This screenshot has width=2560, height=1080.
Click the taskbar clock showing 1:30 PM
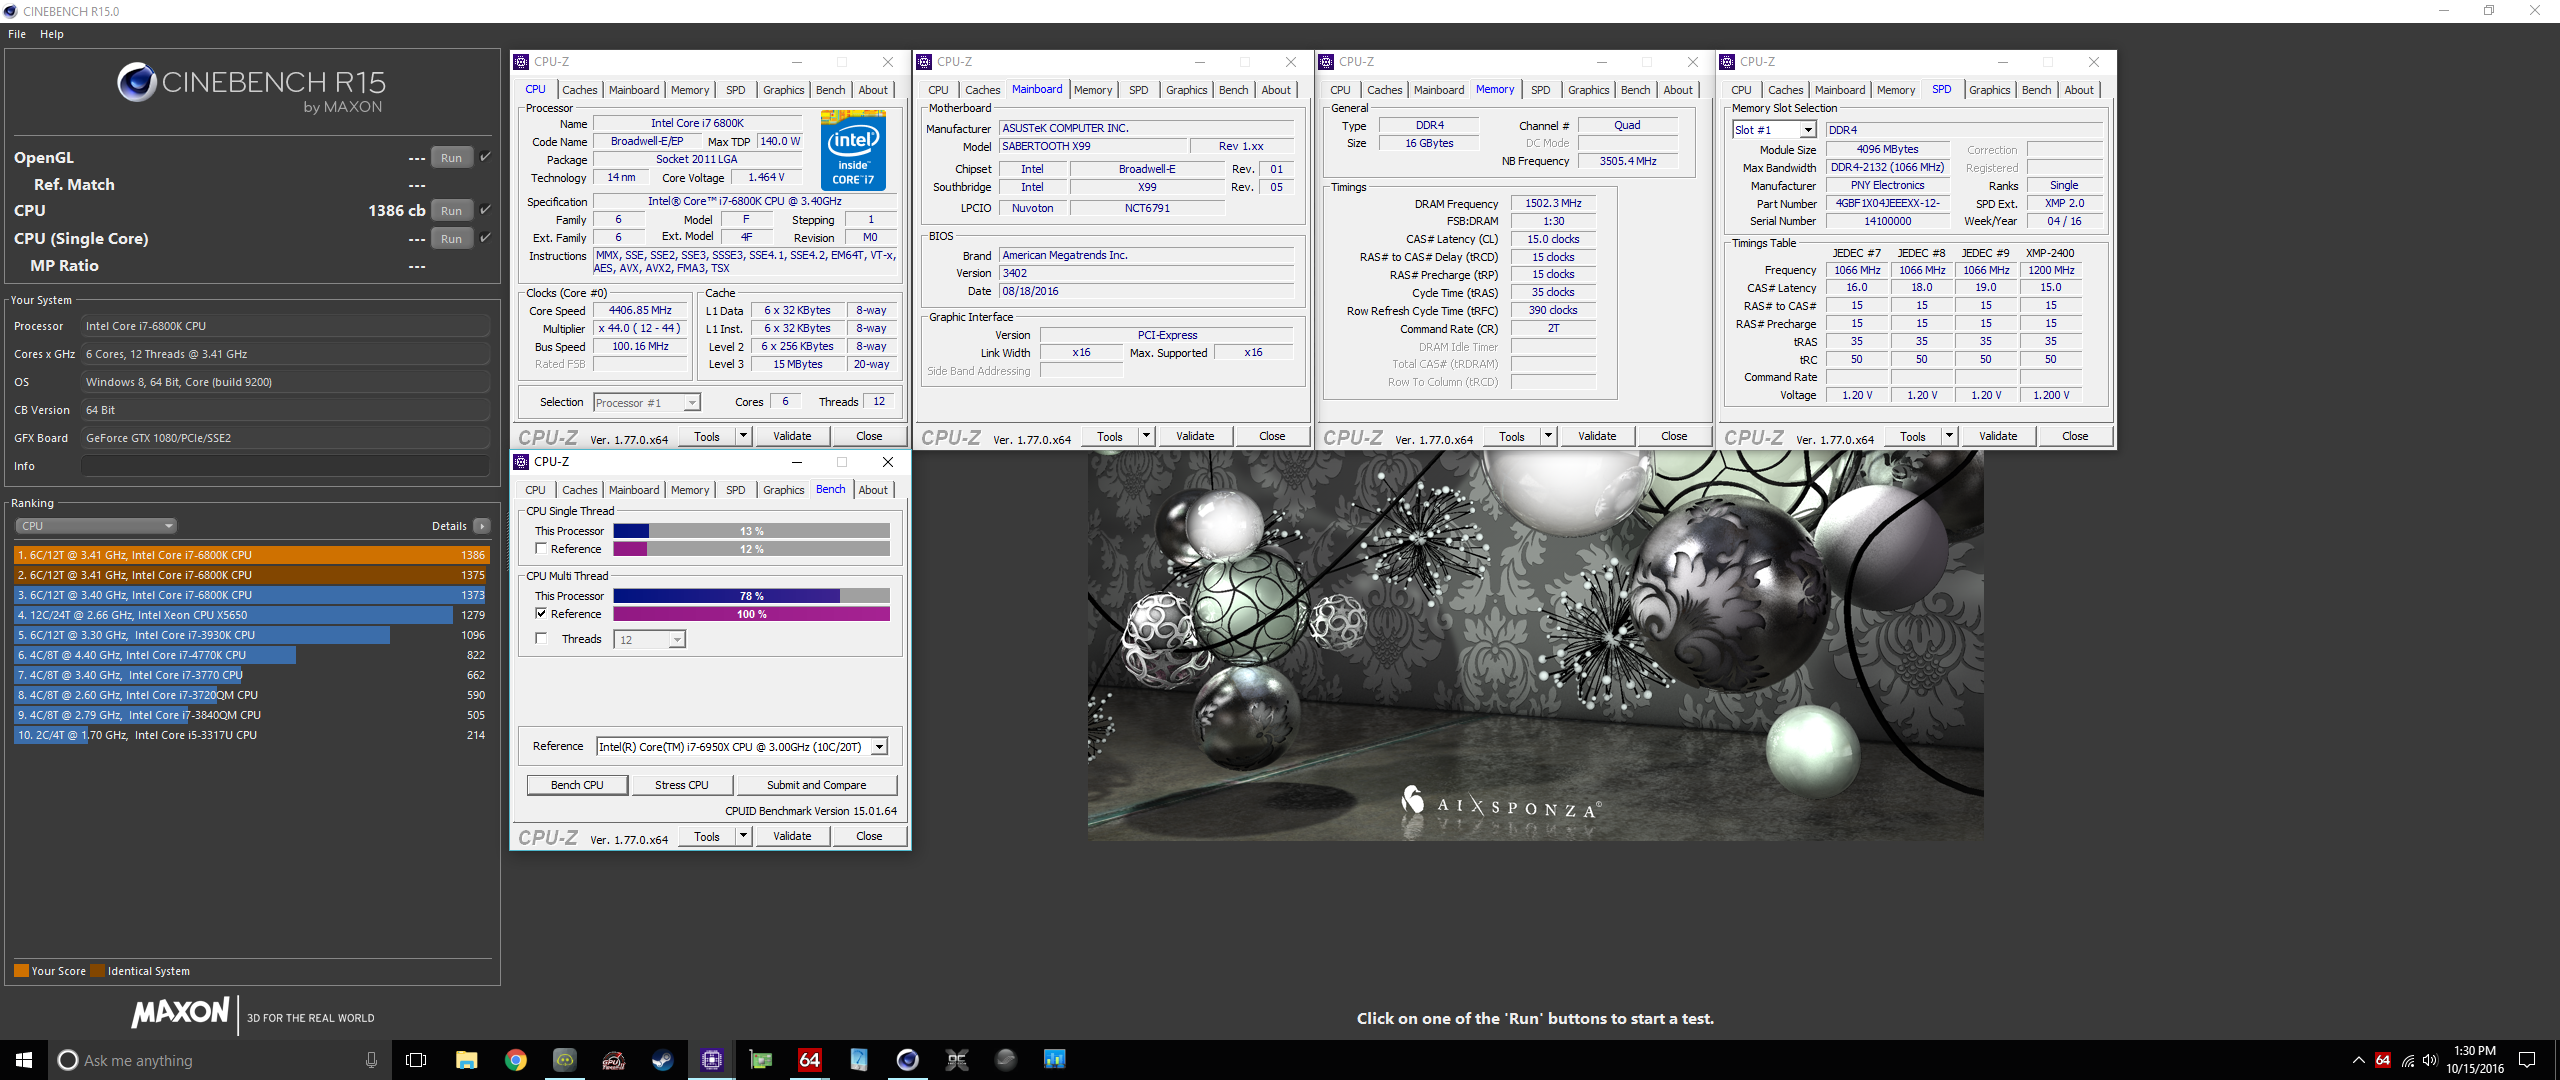coord(2474,1060)
